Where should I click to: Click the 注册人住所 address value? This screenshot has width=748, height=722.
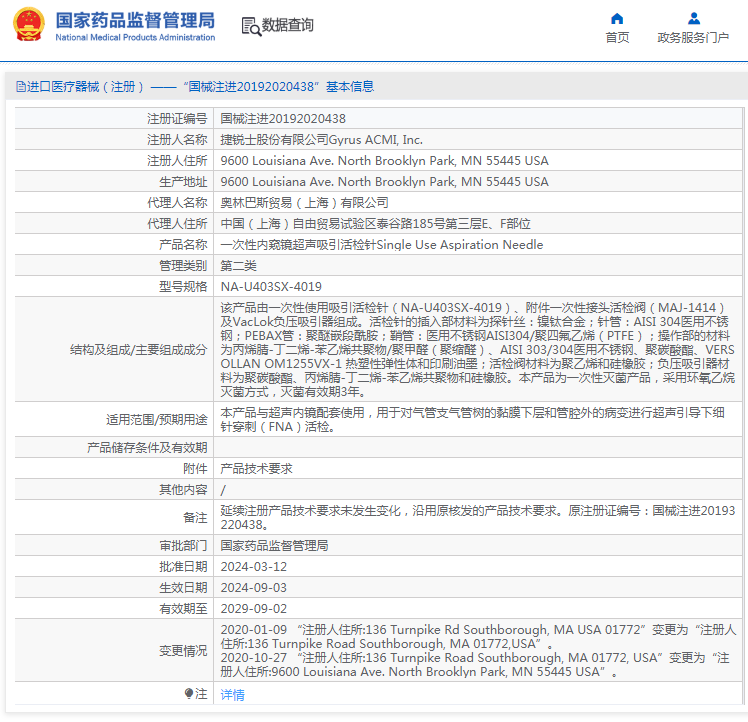click(384, 161)
